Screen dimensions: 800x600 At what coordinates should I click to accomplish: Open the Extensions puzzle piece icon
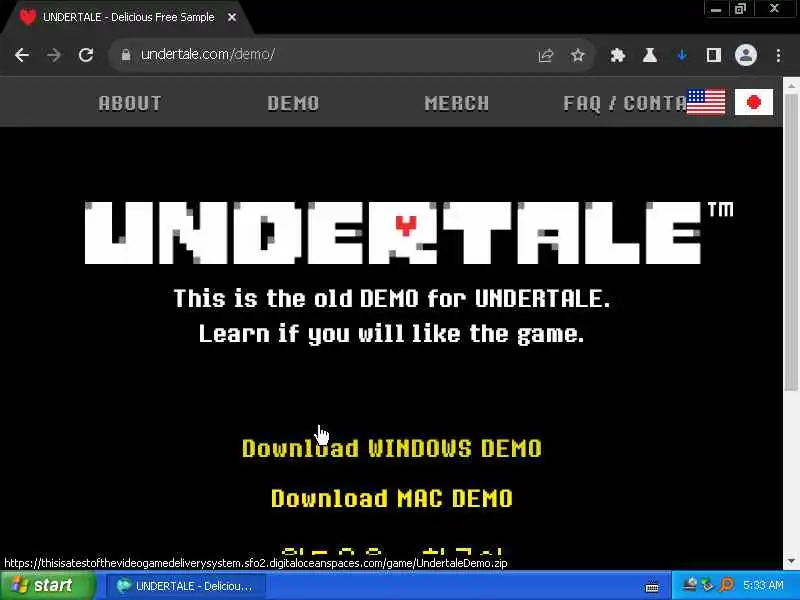(x=618, y=55)
